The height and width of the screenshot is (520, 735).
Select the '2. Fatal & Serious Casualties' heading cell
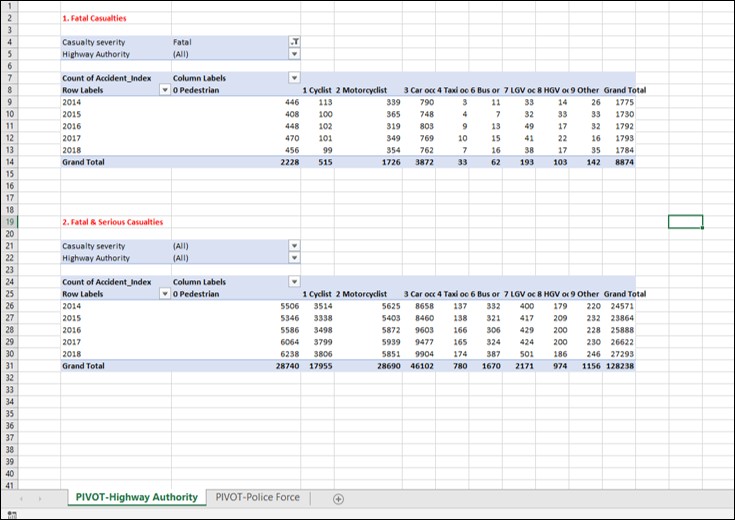pyautogui.click(x=112, y=222)
